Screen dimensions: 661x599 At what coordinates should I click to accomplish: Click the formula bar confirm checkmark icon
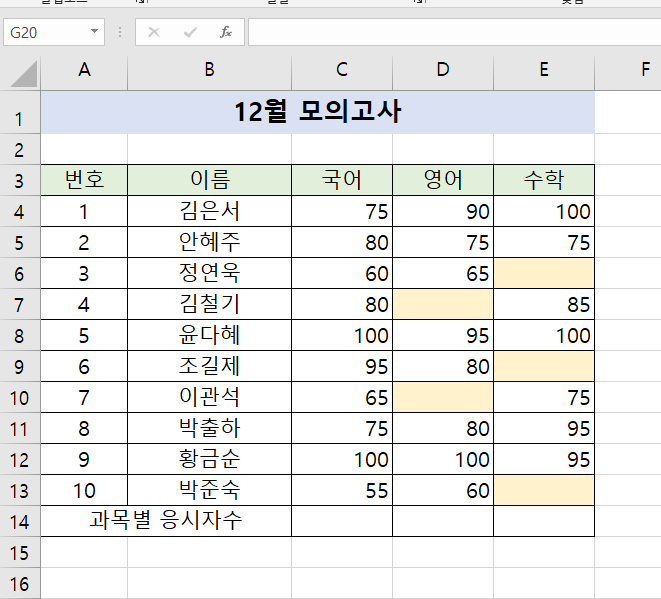[190, 32]
